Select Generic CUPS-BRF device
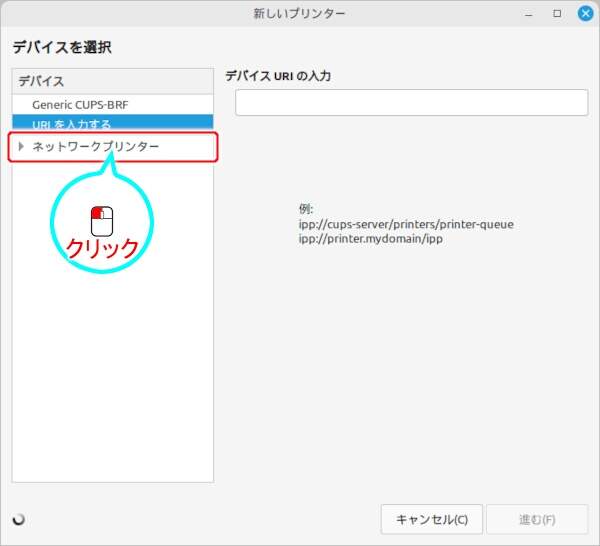Image resolution: width=600 pixels, height=546 pixels. tap(113, 105)
